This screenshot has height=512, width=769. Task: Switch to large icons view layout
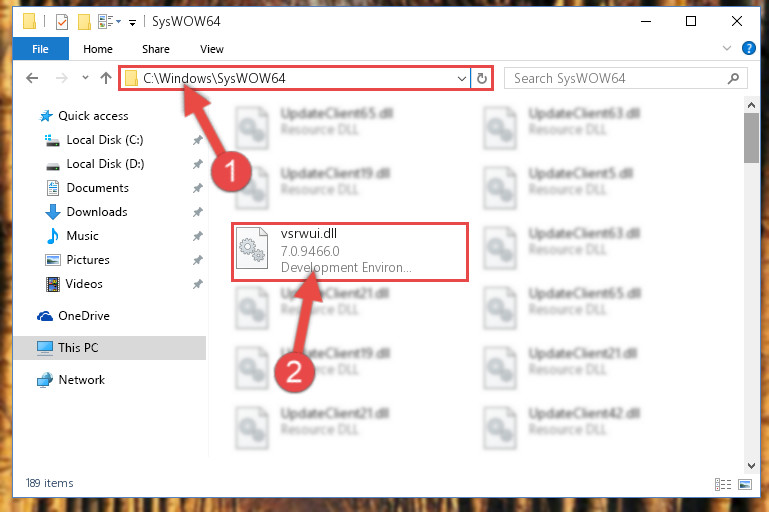click(x=745, y=485)
